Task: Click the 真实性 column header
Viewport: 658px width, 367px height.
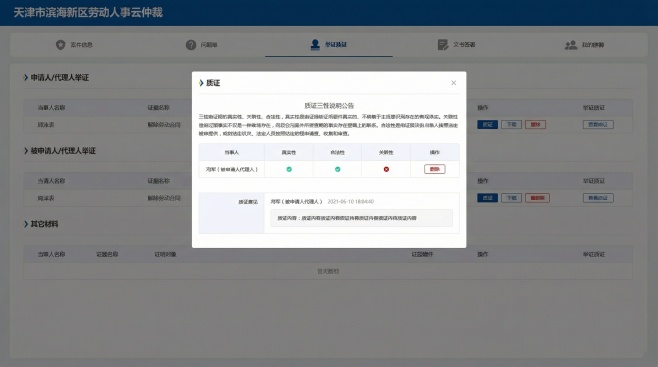Action: point(289,153)
